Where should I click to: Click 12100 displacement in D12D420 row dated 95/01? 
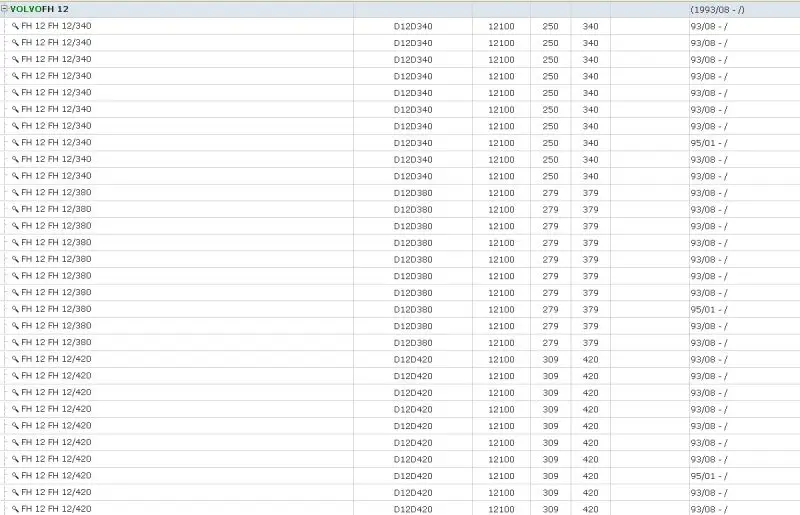coord(501,476)
